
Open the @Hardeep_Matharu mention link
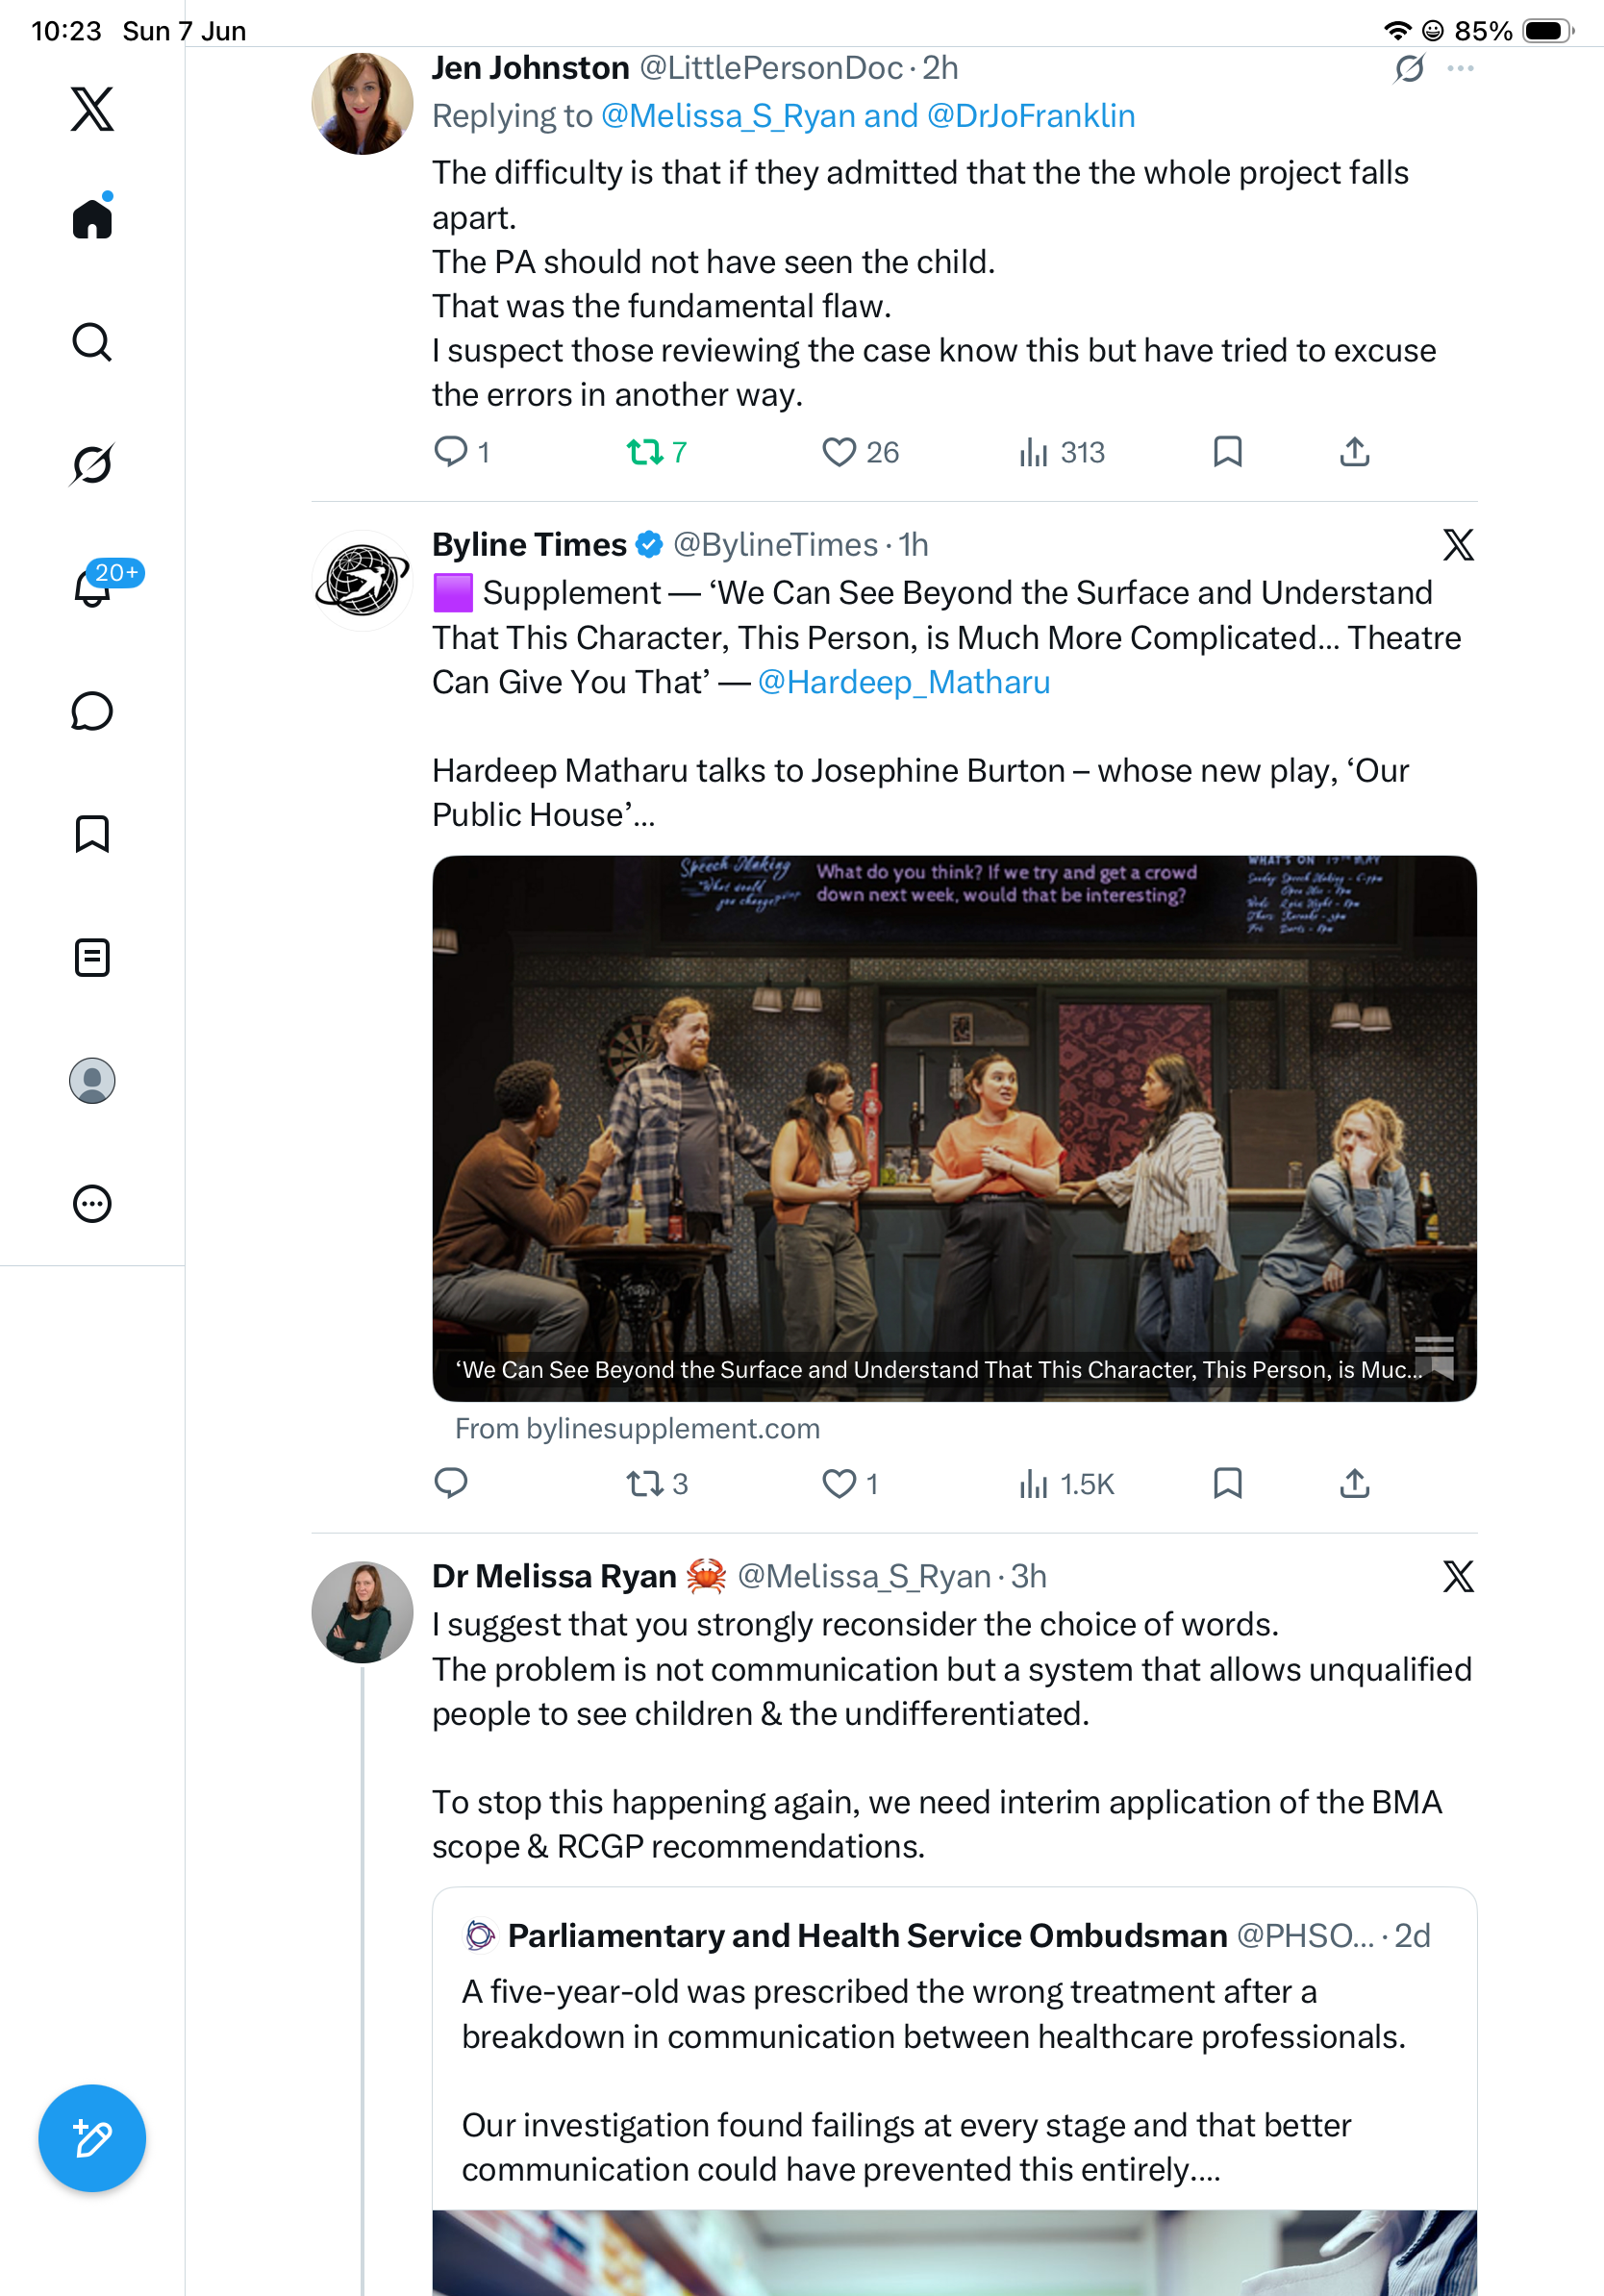904,682
